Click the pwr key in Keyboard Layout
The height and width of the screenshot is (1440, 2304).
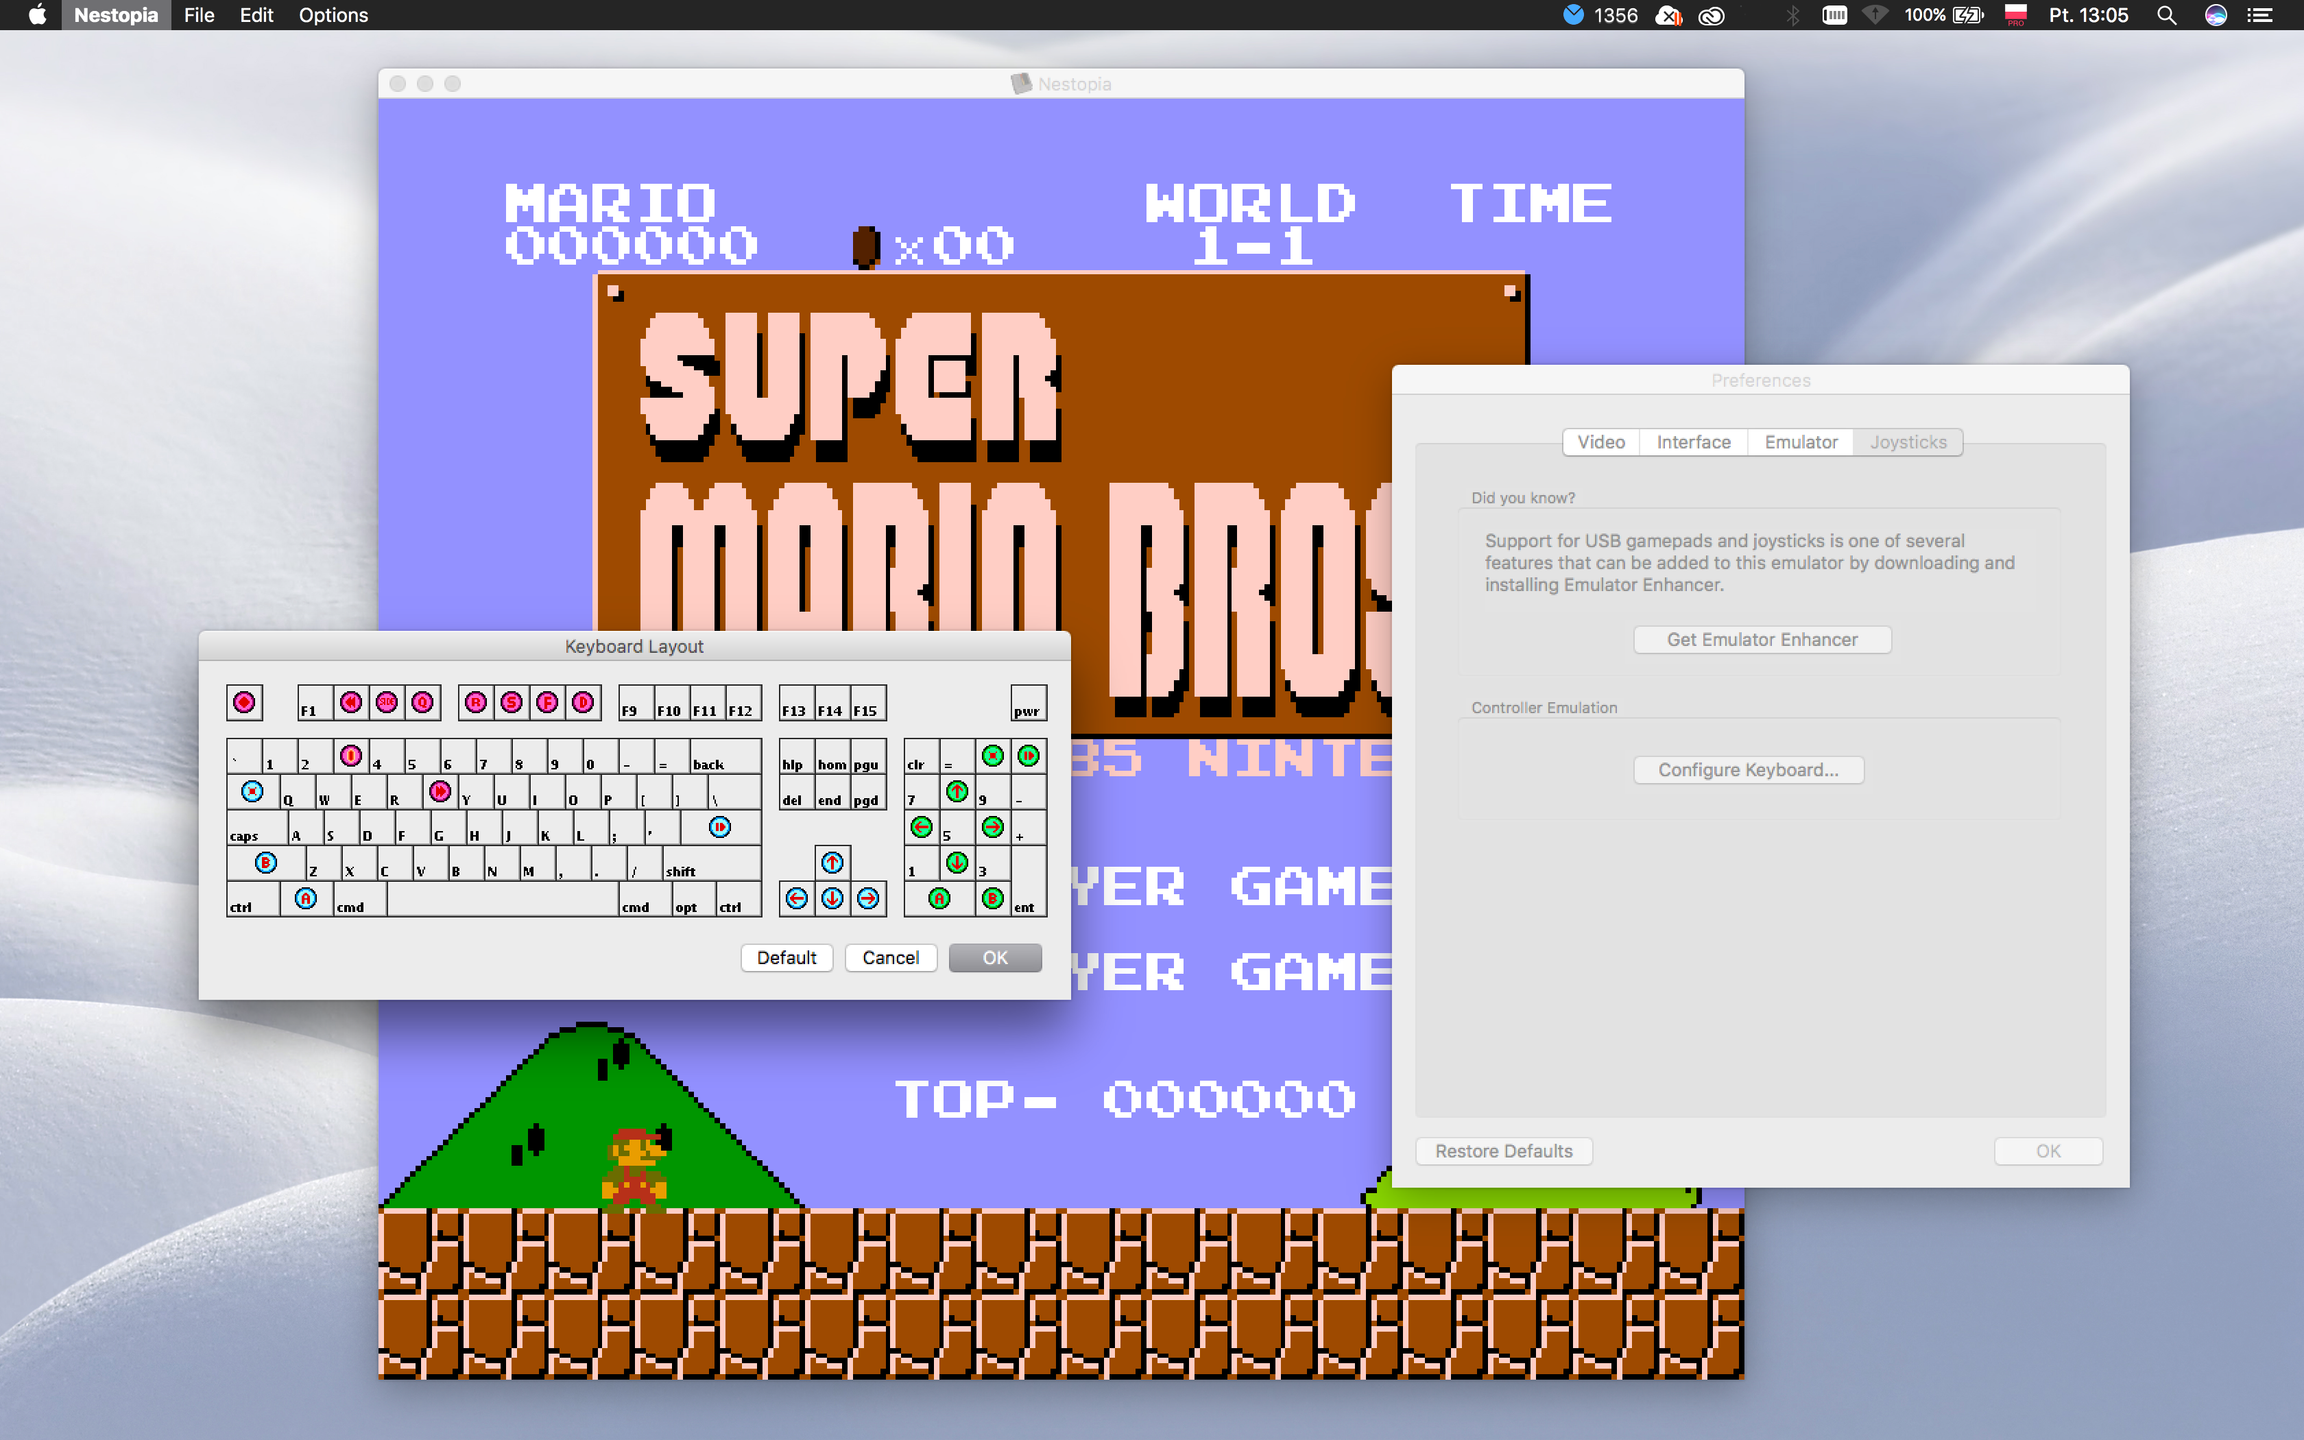point(1028,702)
